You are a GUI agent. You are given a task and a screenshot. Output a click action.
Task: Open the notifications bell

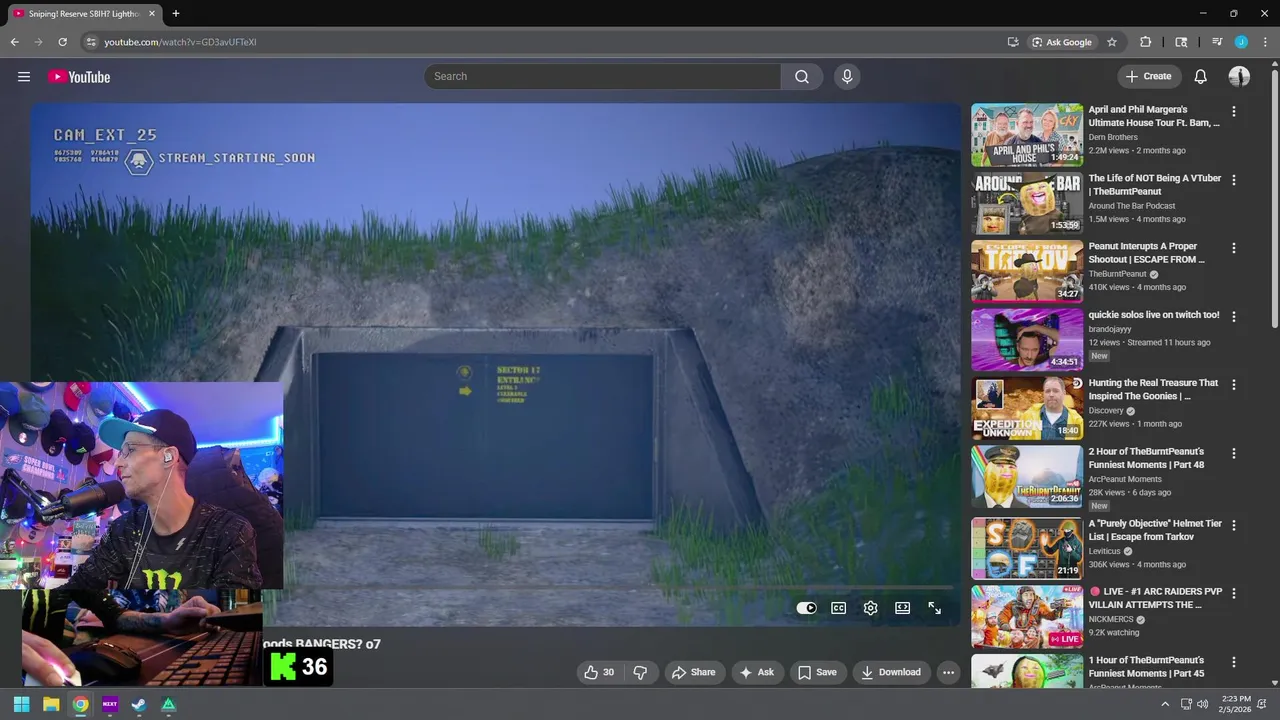(x=1200, y=77)
